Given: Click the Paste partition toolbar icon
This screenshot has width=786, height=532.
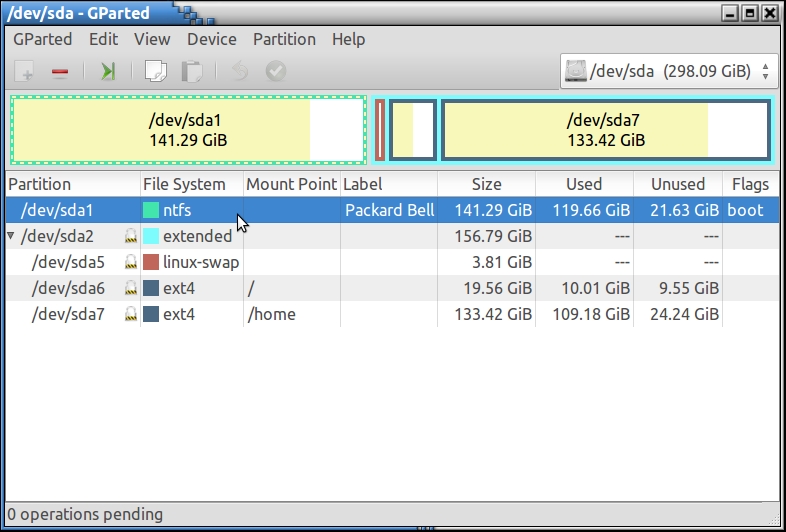Looking at the screenshot, I should (x=191, y=71).
